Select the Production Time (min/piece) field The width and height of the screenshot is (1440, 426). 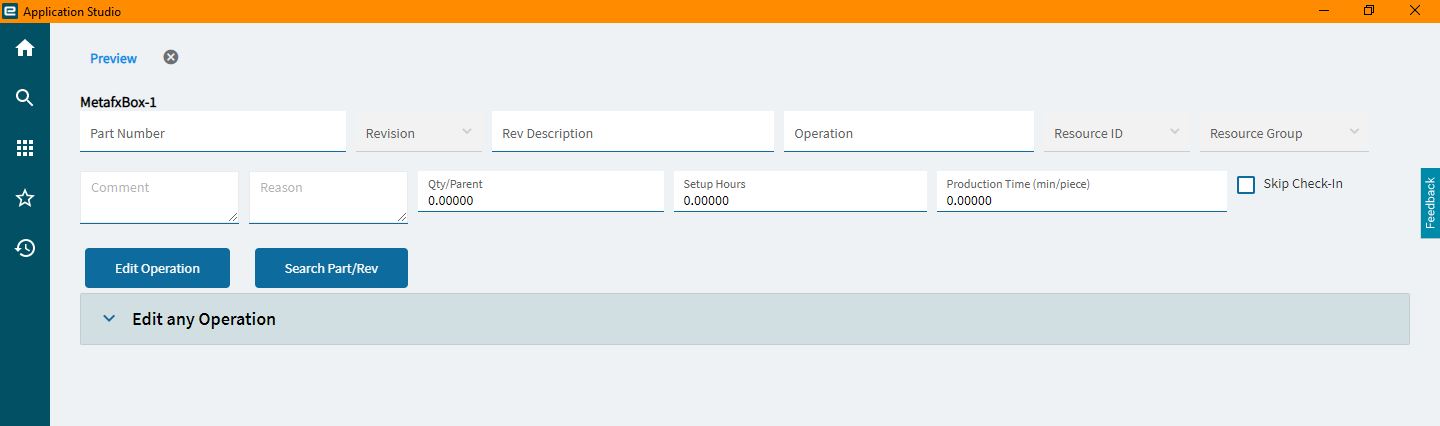coord(1081,192)
